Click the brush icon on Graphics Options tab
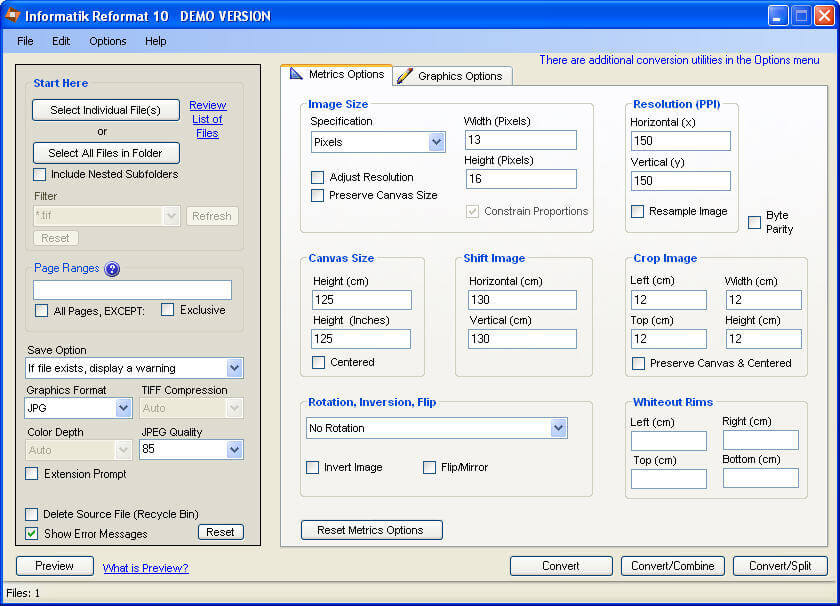Viewport: 840px width, 606px height. click(x=406, y=75)
